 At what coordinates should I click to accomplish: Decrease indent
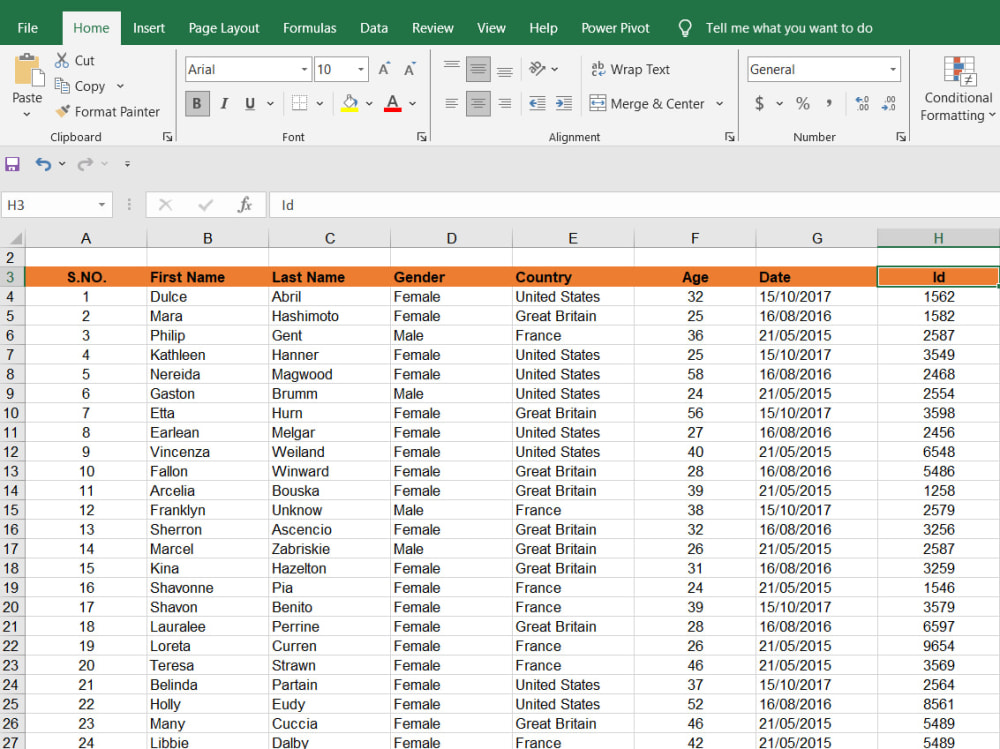pos(538,103)
